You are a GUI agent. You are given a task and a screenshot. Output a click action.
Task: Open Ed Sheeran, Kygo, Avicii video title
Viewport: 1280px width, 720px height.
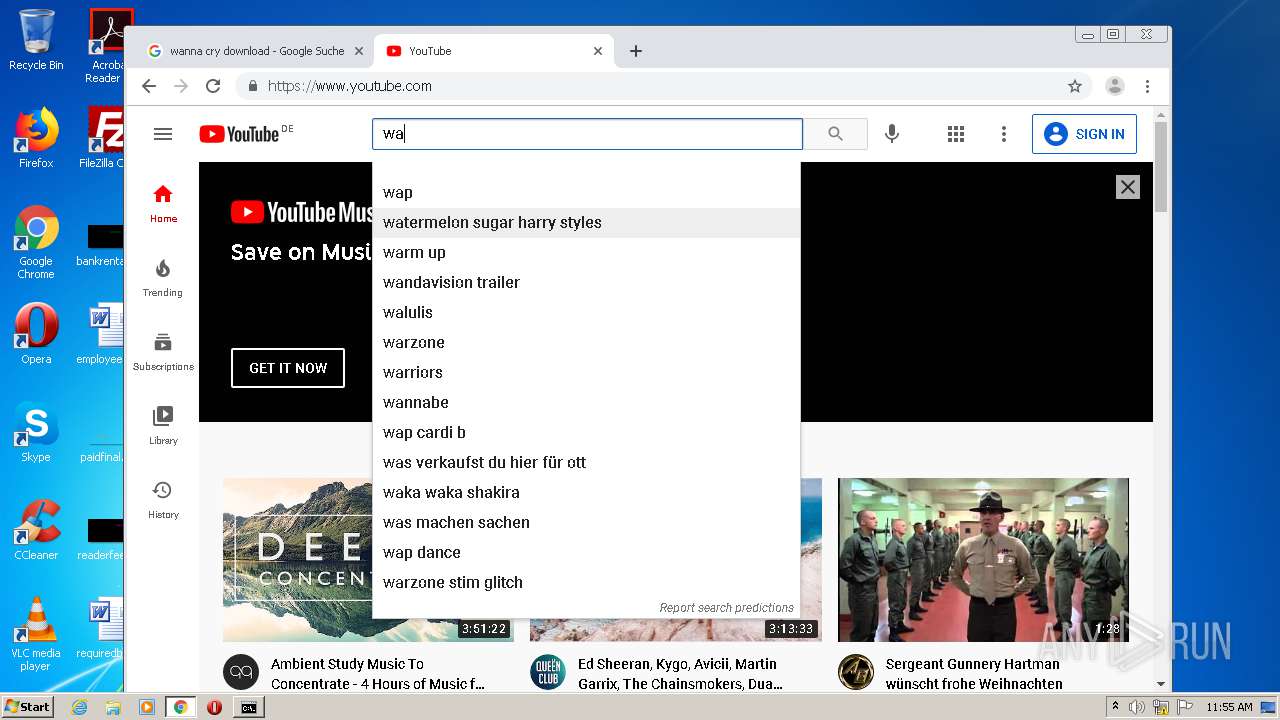tap(680, 674)
